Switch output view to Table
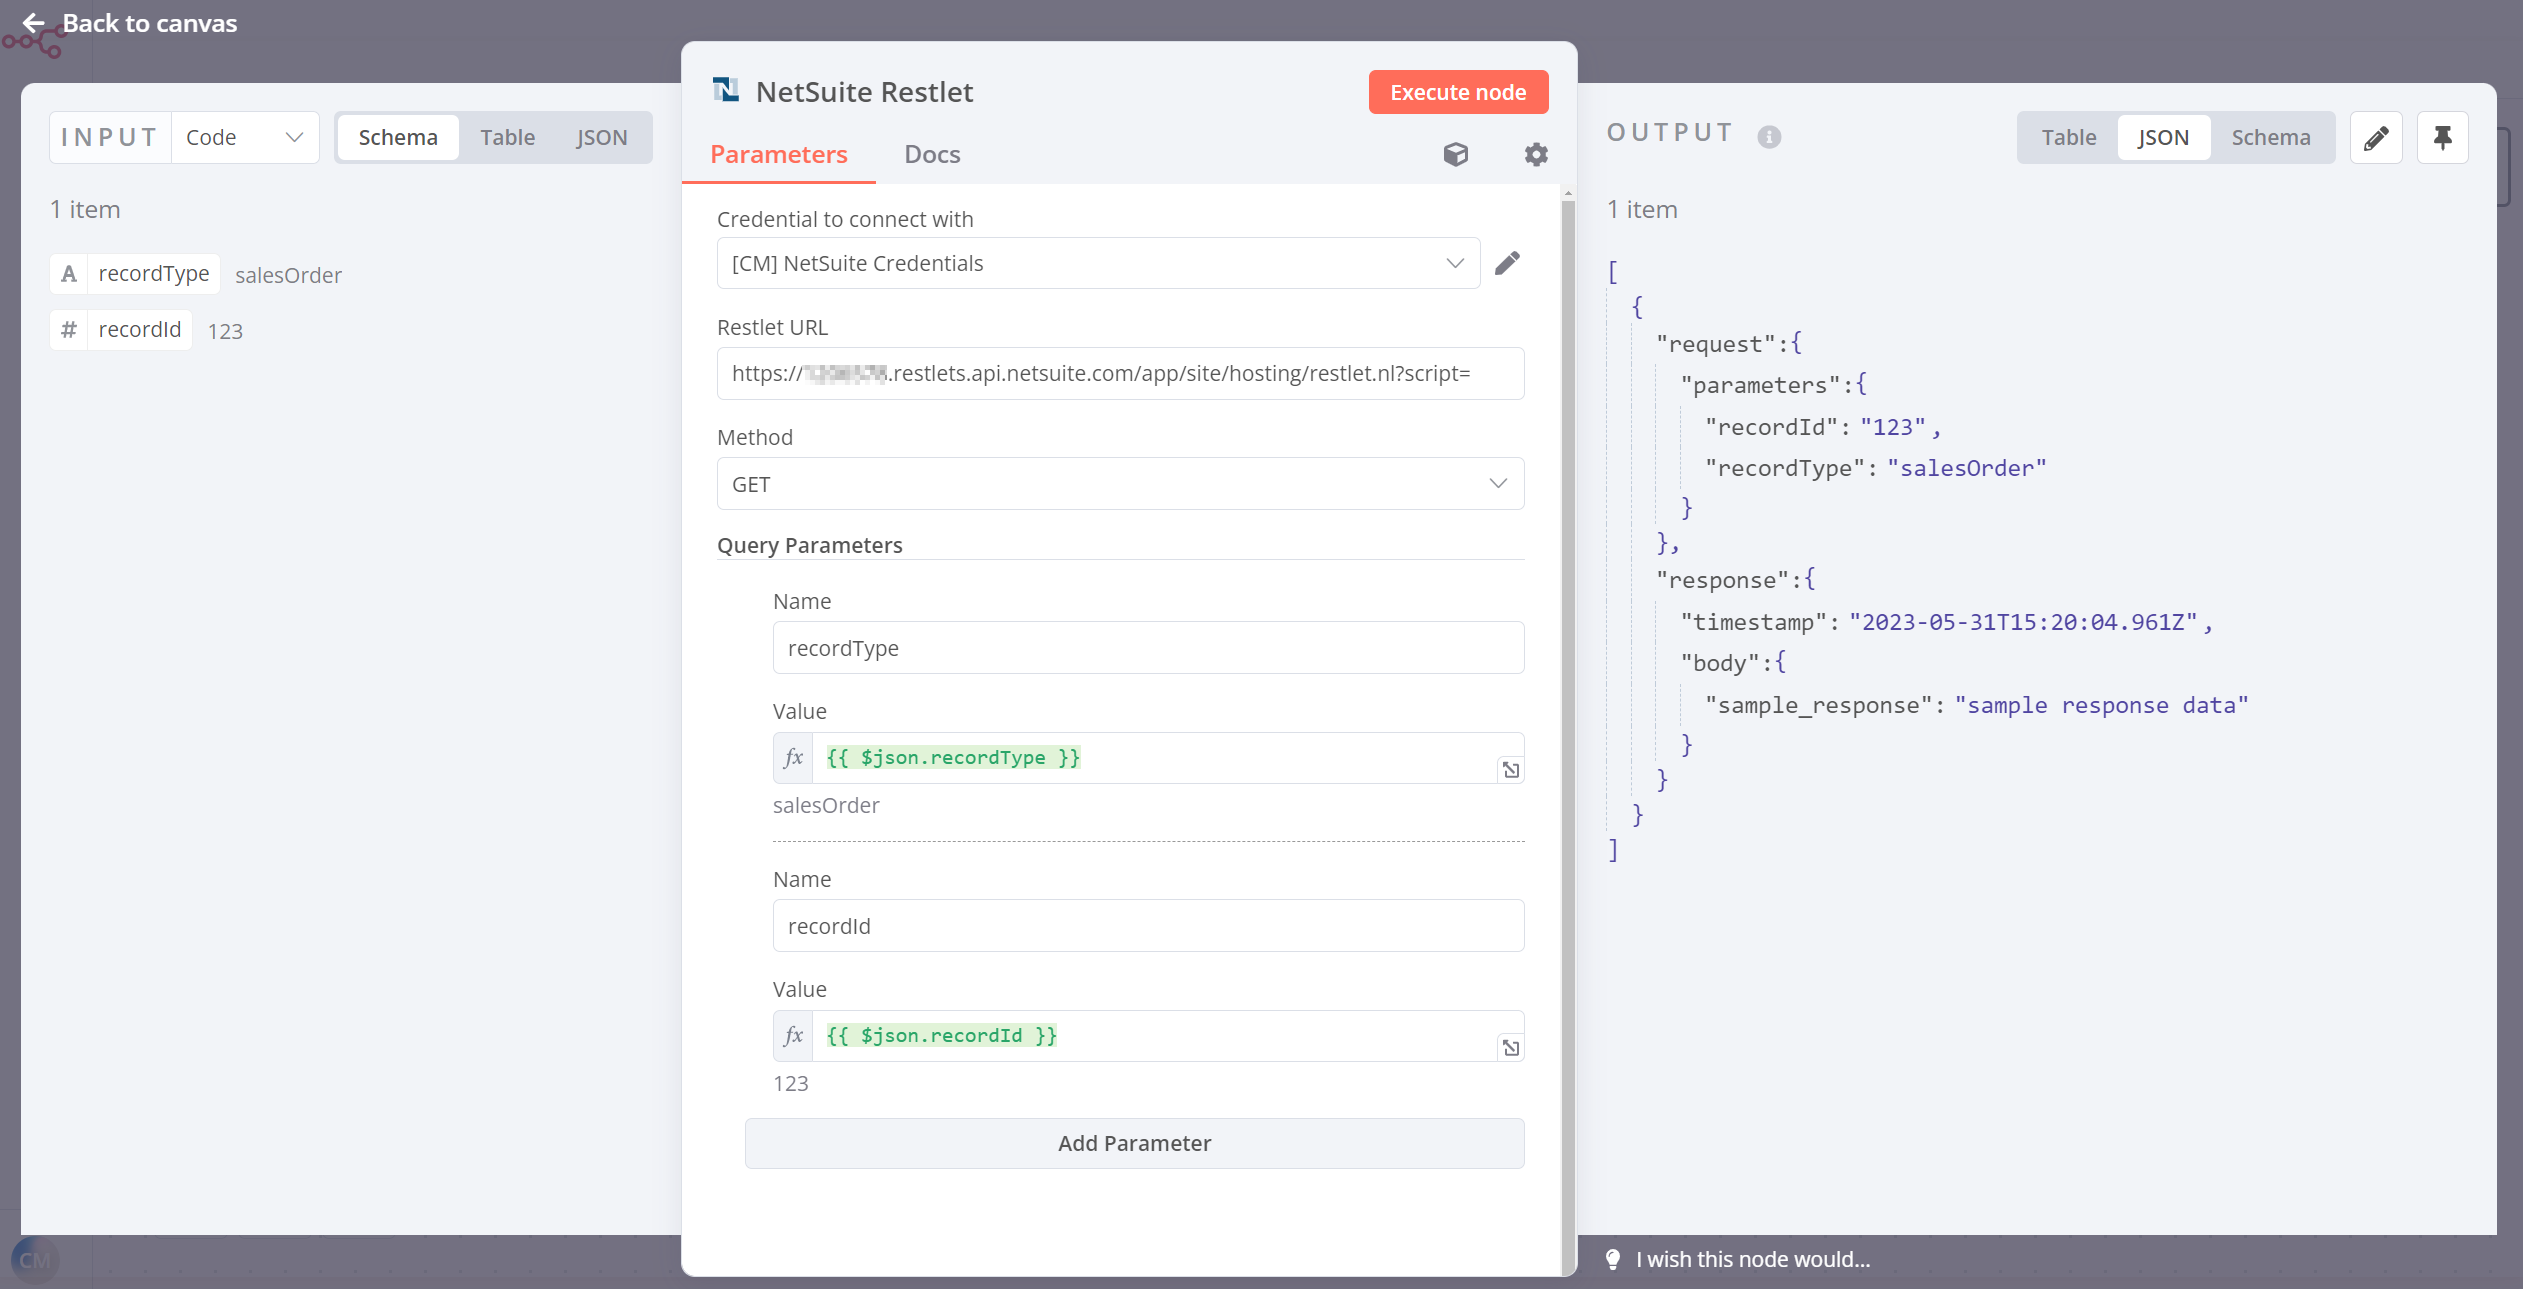This screenshot has height=1289, width=2523. coord(2068,137)
